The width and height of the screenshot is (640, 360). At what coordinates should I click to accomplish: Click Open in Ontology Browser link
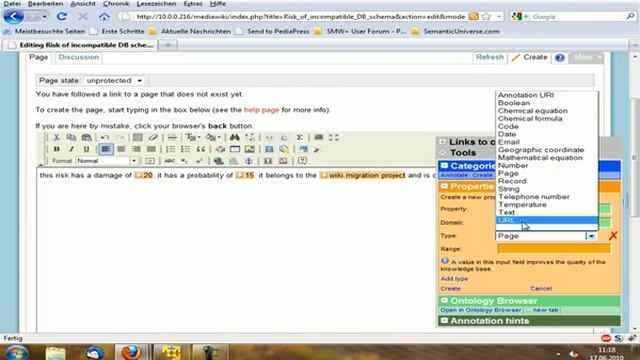pos(480,310)
